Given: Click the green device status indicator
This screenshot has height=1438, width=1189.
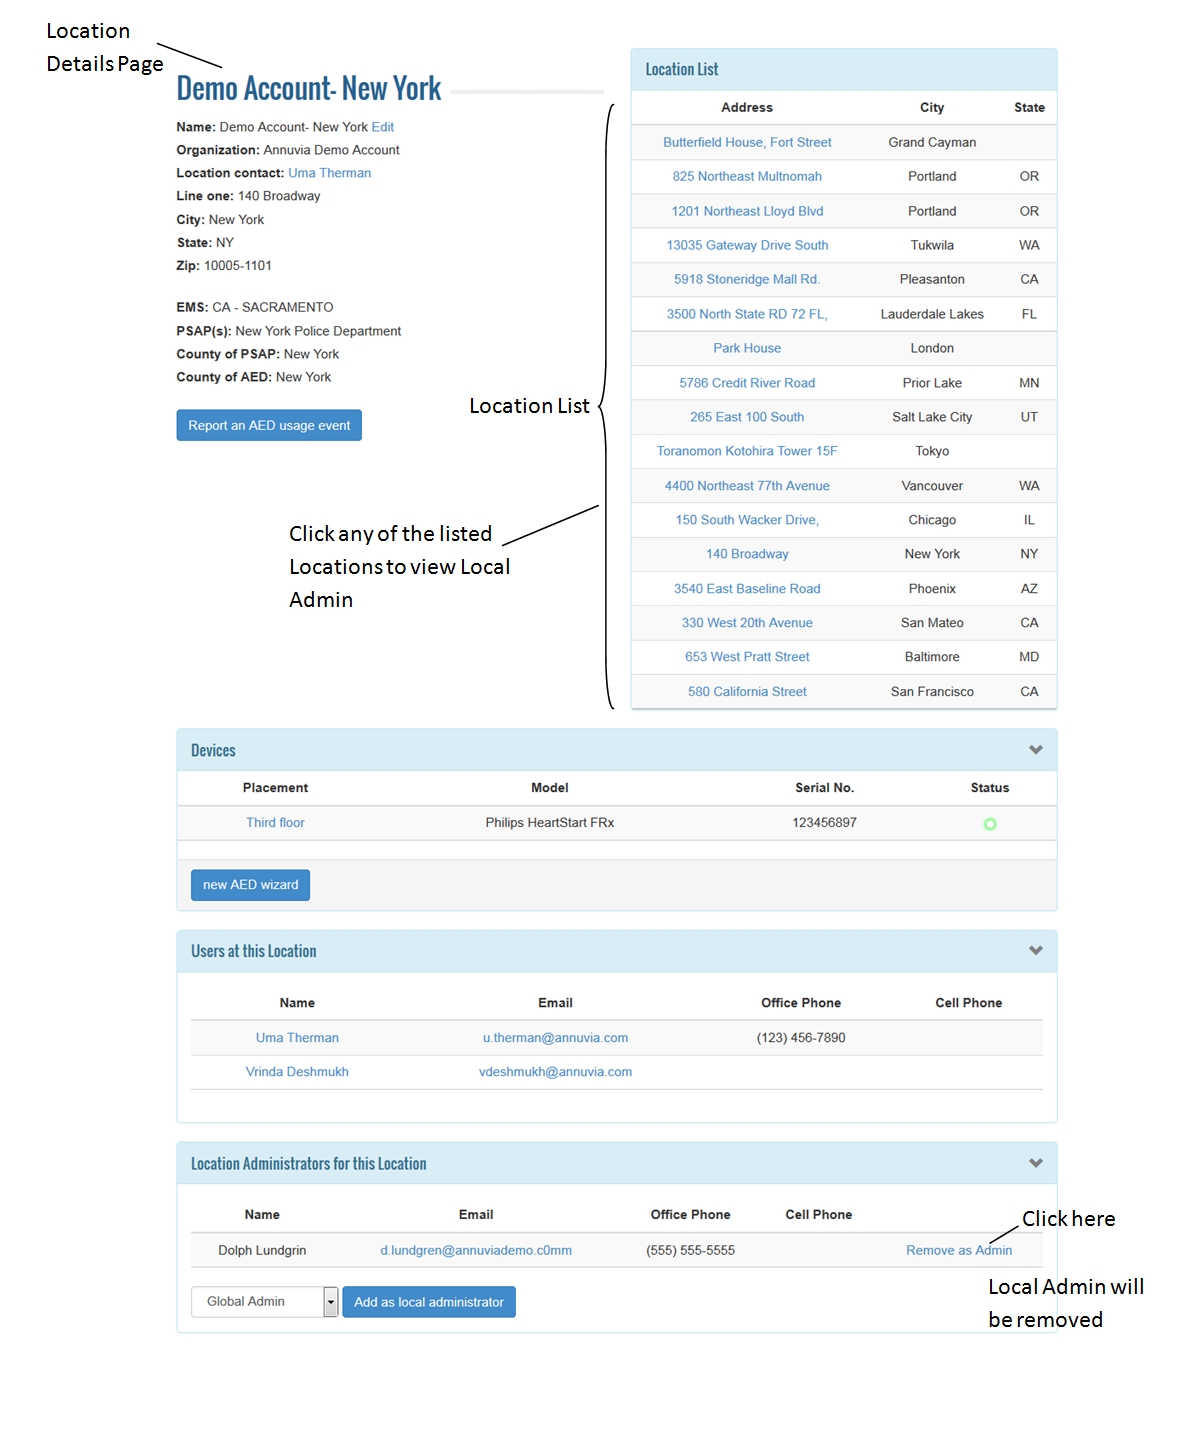Looking at the screenshot, I should [989, 824].
